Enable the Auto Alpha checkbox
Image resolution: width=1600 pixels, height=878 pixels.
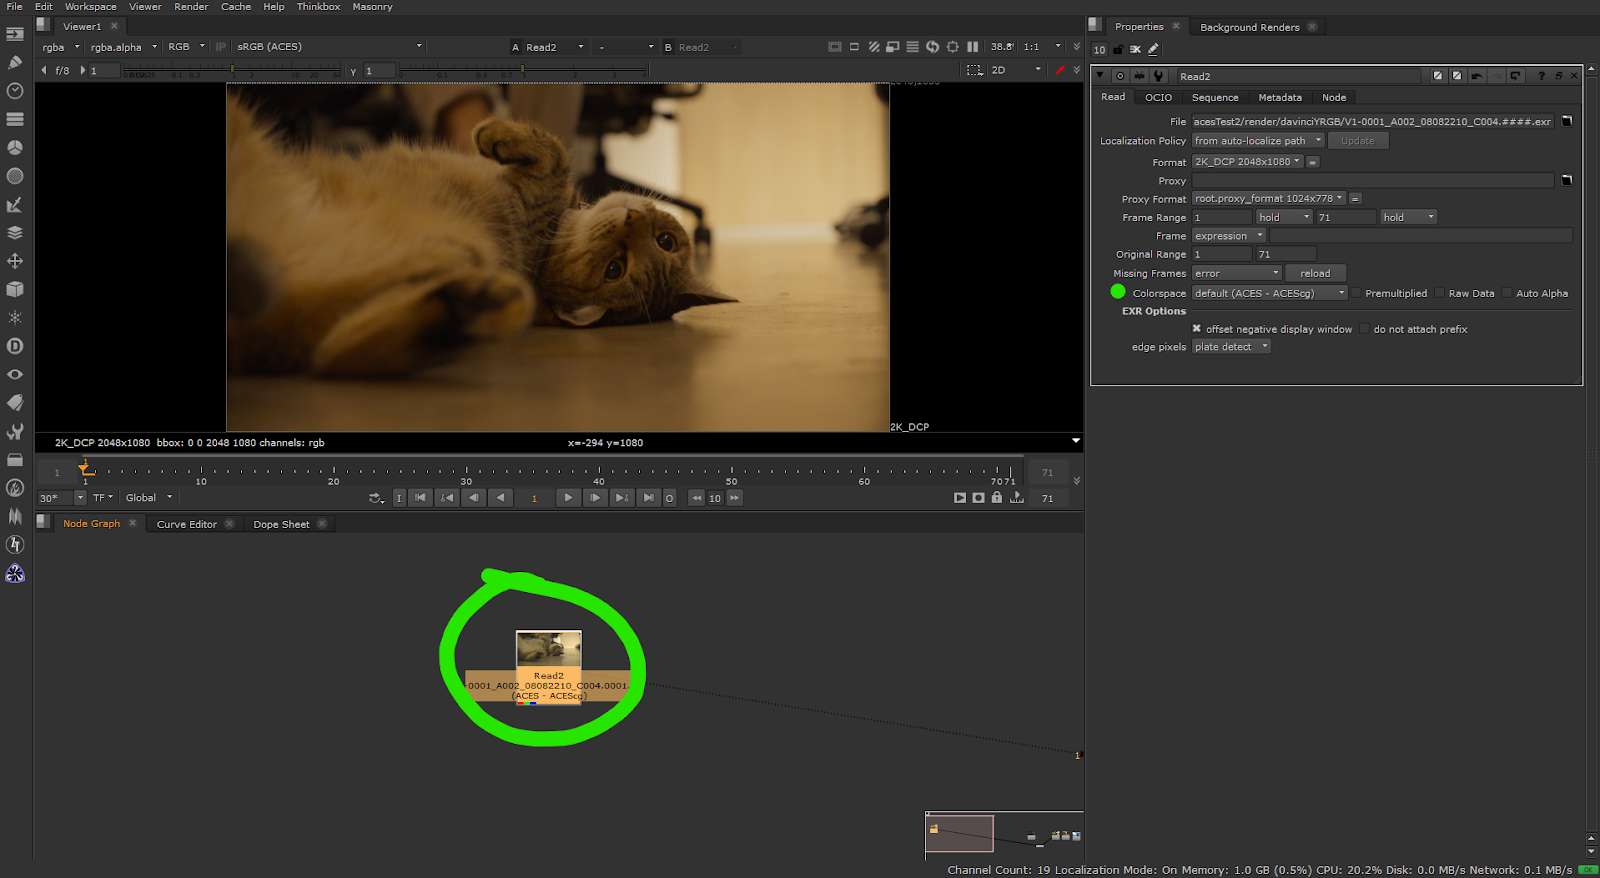[1507, 293]
